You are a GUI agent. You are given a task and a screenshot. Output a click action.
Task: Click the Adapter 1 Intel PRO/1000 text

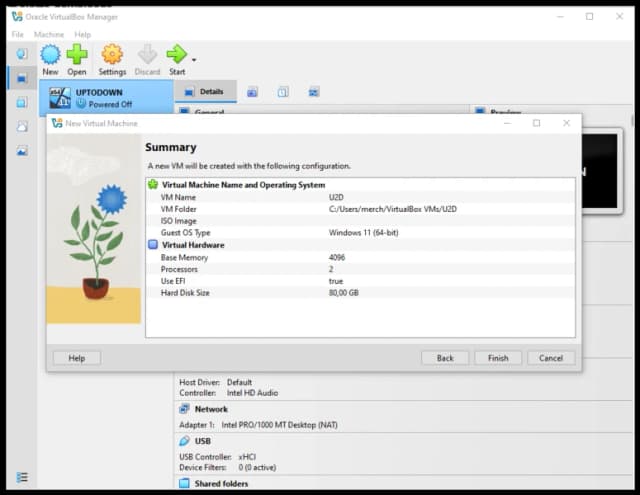[258, 425]
